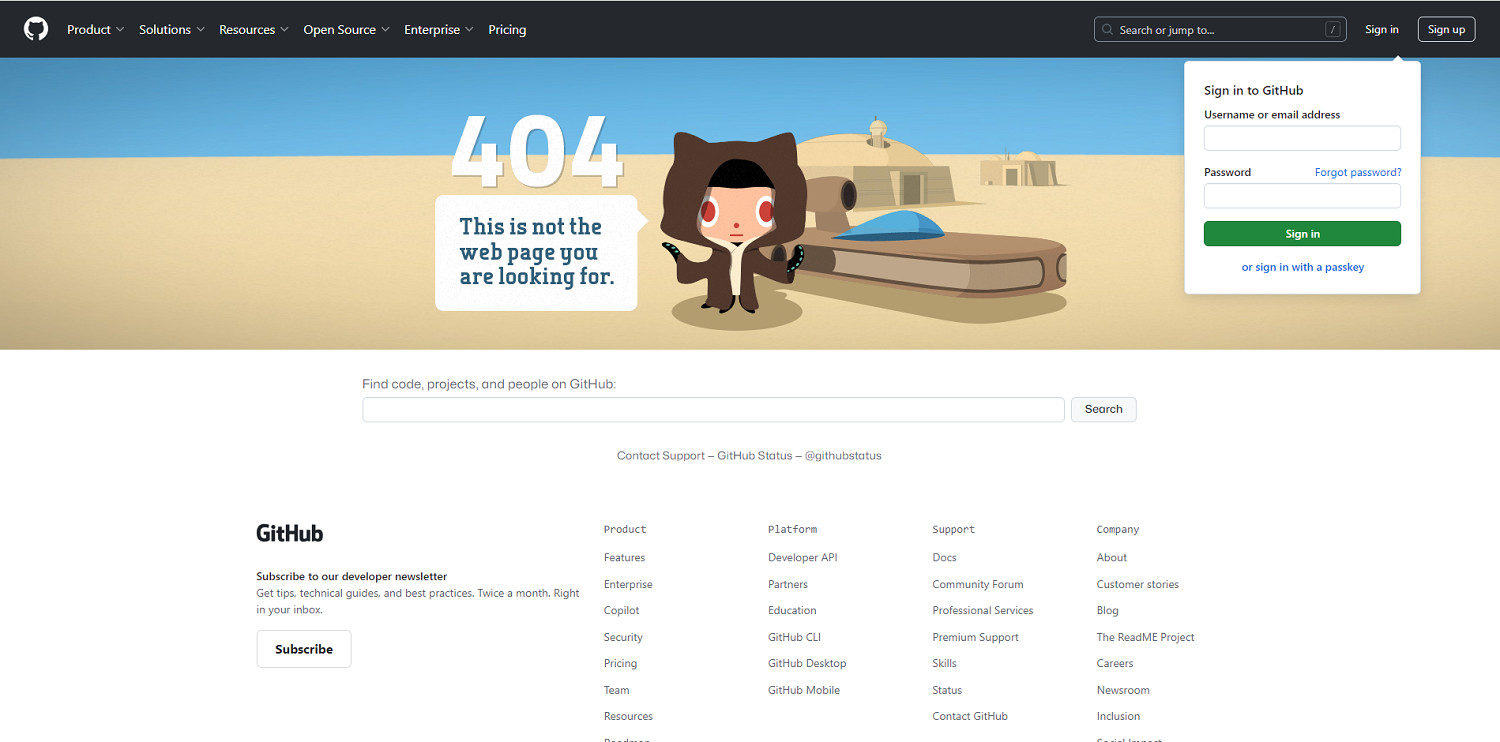Show the Enterprise dropdown menu
Image resolution: width=1500 pixels, height=742 pixels.
(x=438, y=30)
